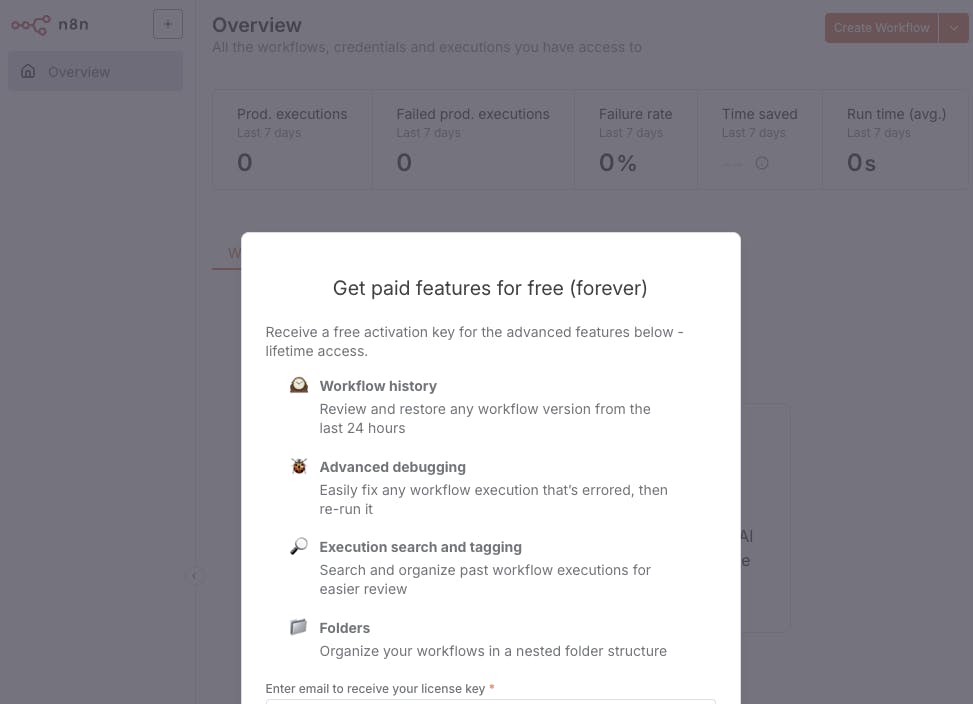The width and height of the screenshot is (973, 704).
Task: Open the Overview sidebar menu item
Action: coord(96,71)
